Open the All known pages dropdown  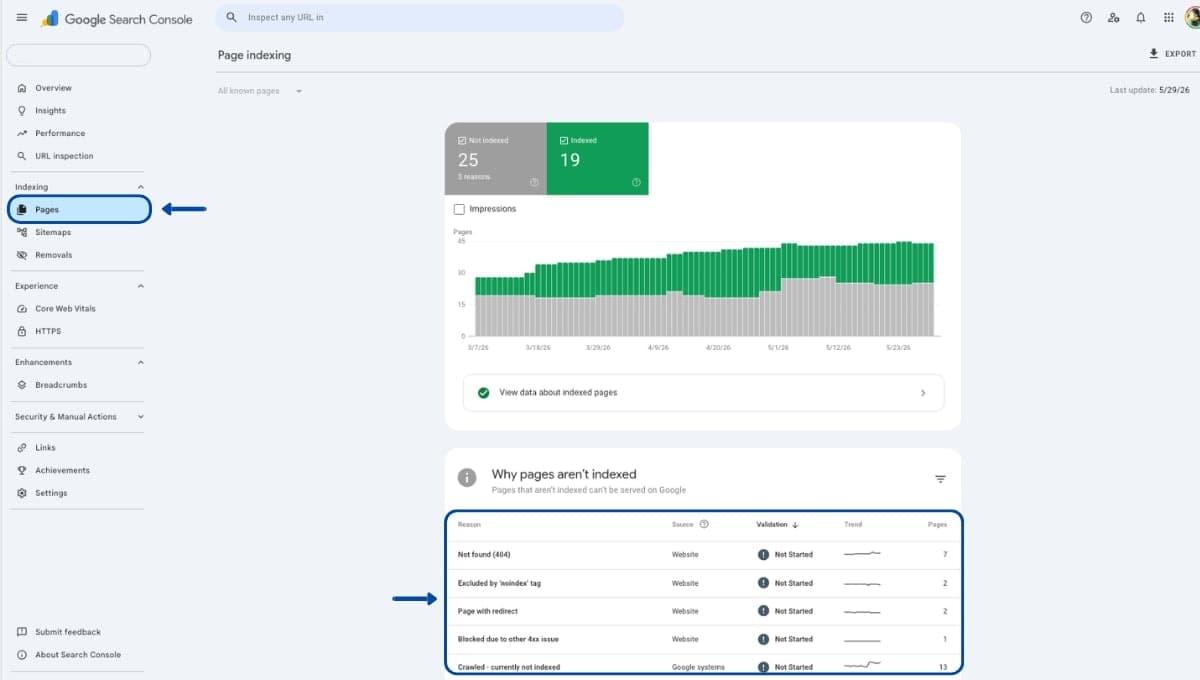click(260, 91)
